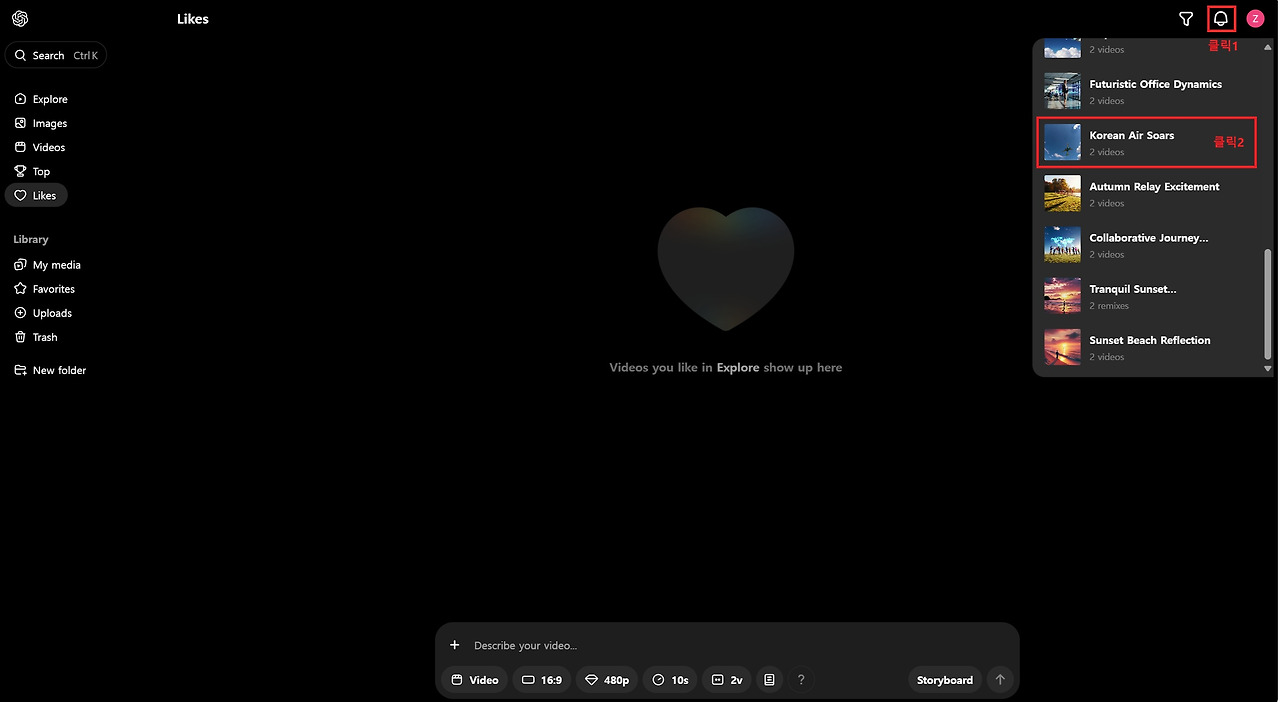This screenshot has width=1280, height=702.
Task: Open Uploads in Library
Action: [x=43, y=313]
